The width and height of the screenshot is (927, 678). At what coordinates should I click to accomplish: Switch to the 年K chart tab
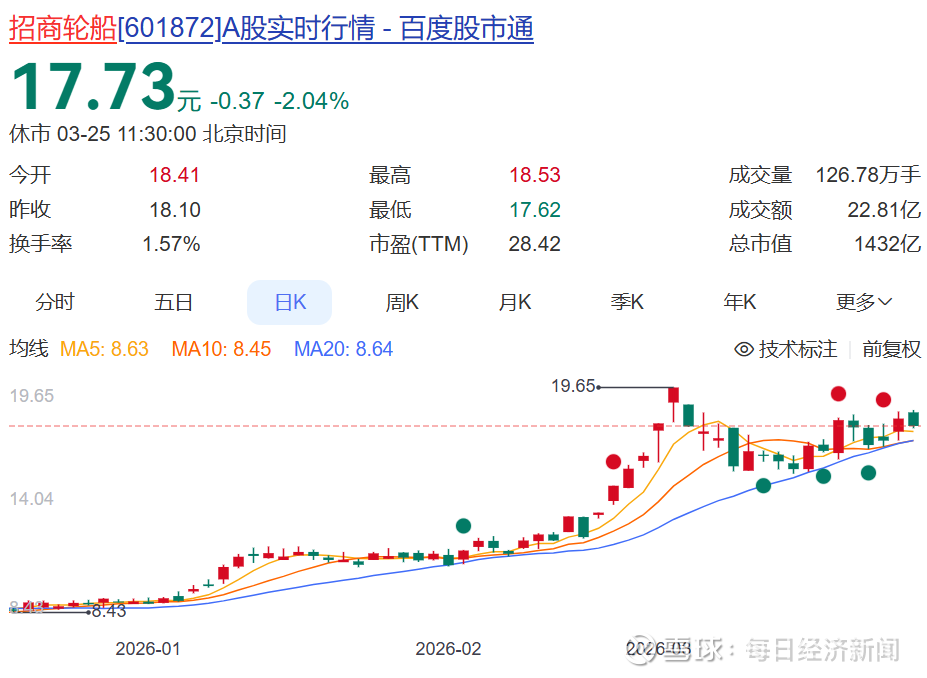point(740,302)
